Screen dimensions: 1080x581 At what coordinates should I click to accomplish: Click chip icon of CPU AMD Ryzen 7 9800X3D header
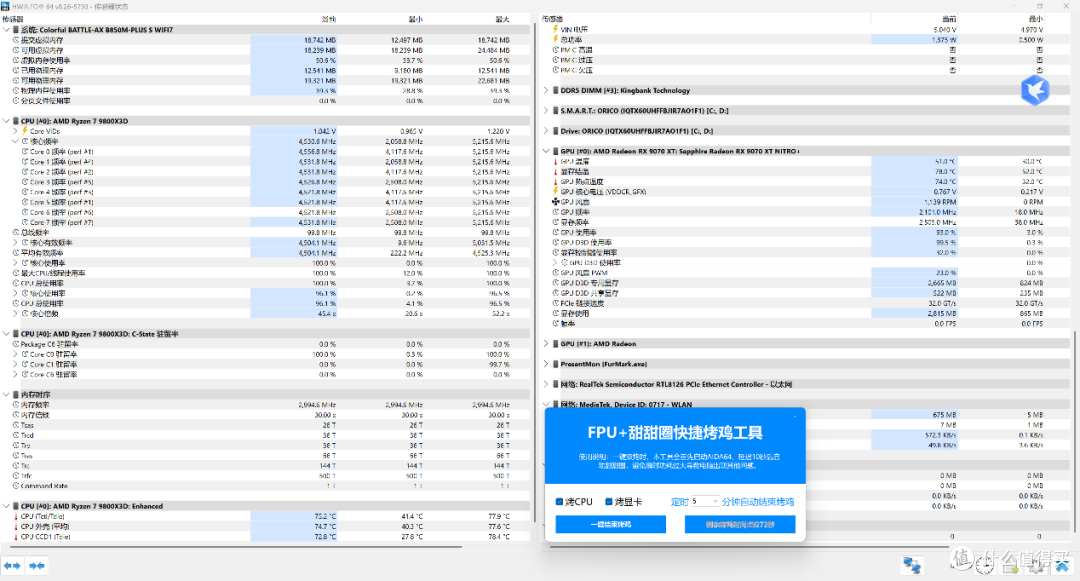tap(16, 121)
